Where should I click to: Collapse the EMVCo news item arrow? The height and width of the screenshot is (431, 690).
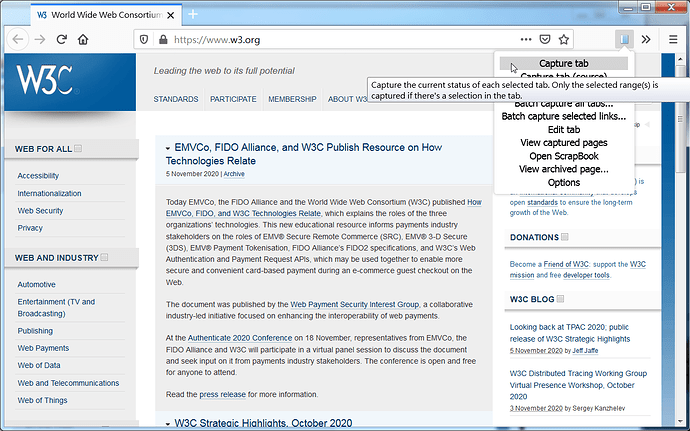point(168,149)
